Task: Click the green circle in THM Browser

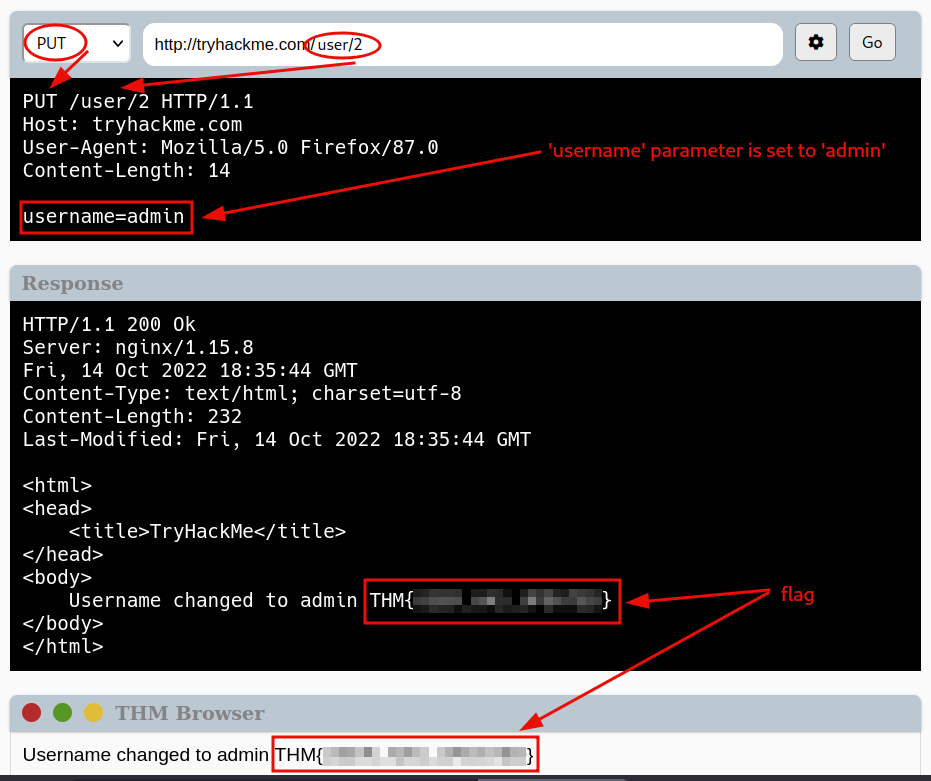Action: pyautogui.click(x=62, y=712)
